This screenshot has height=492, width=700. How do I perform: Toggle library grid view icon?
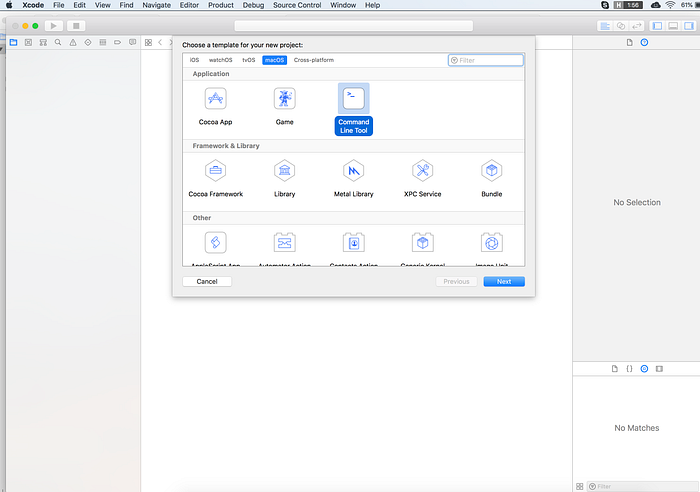tap(579, 486)
